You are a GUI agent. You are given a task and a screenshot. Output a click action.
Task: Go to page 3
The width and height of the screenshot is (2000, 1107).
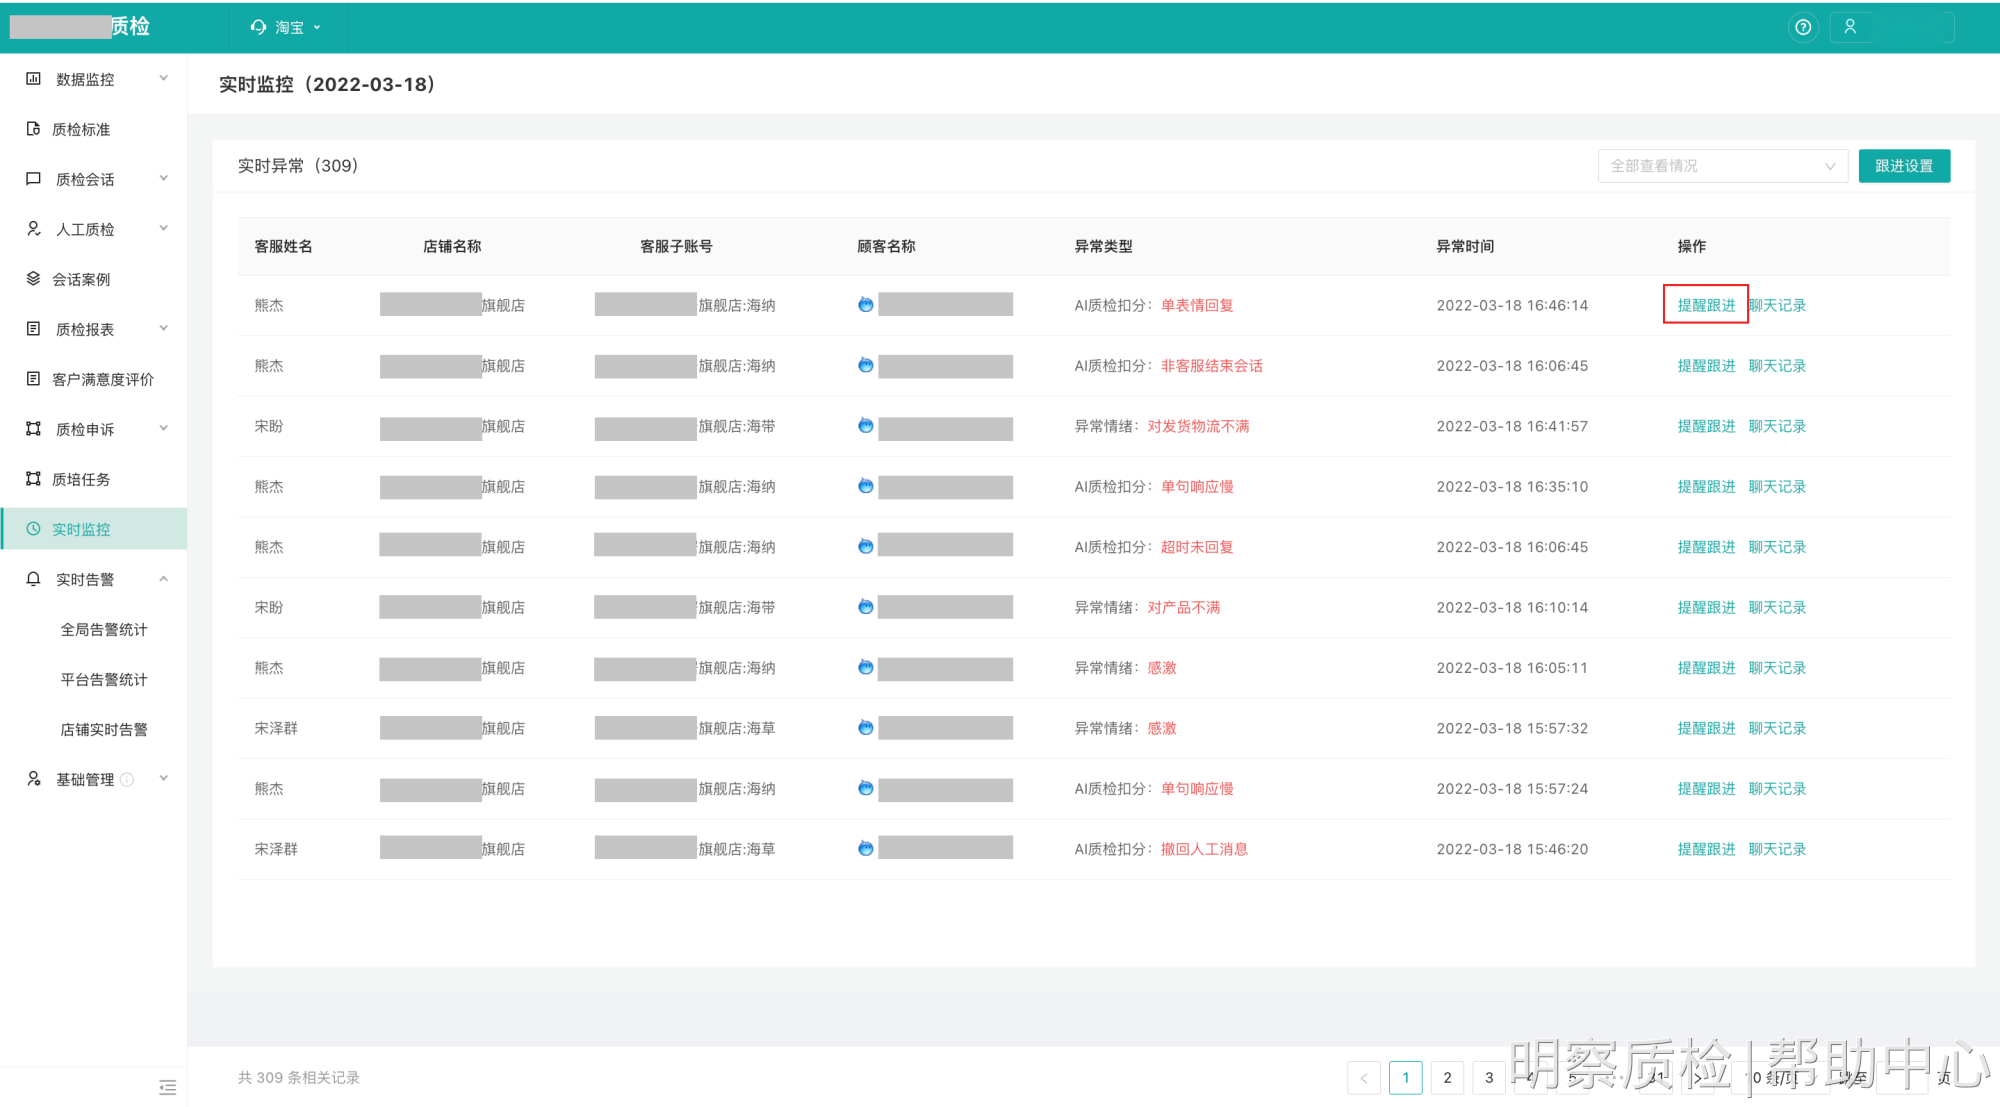1489,1077
